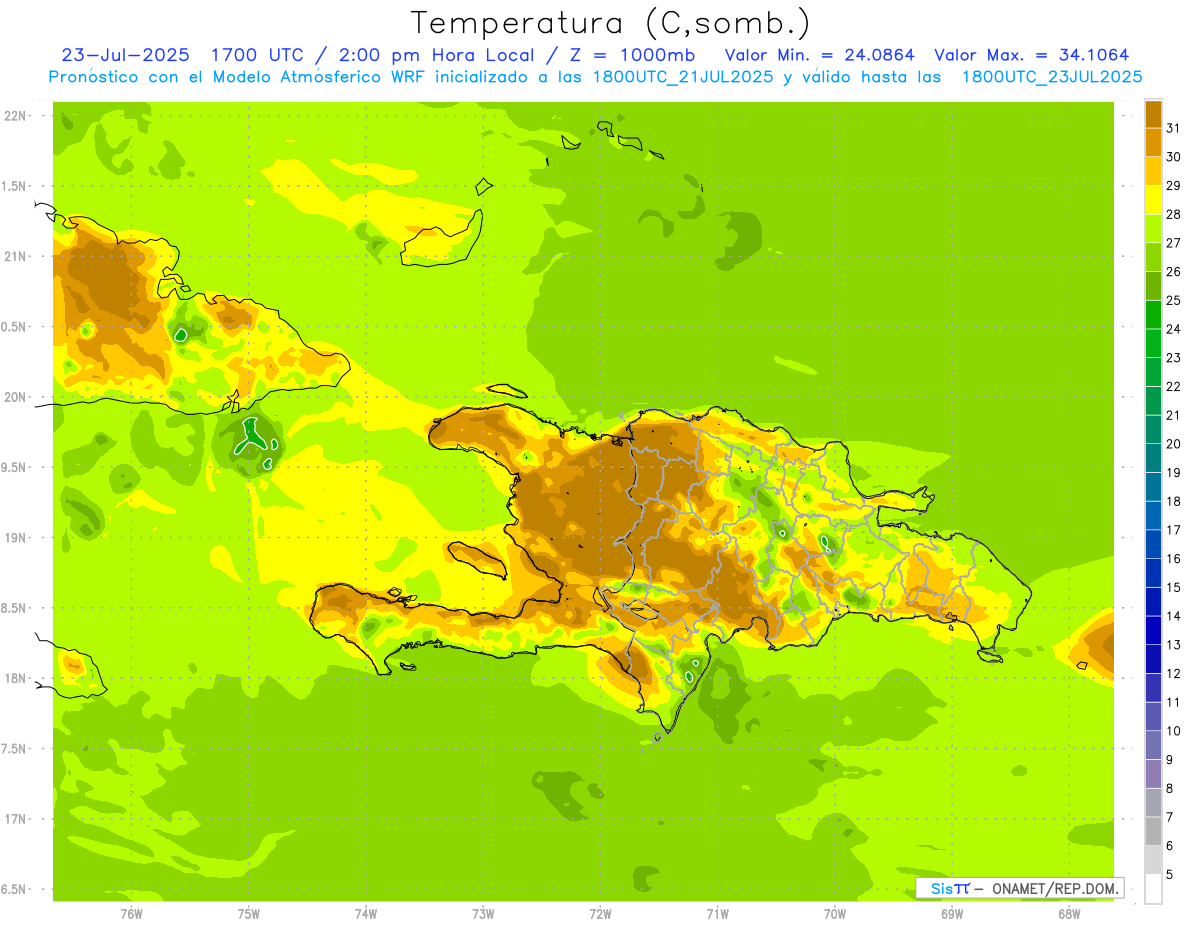The width and height of the screenshot is (1200, 927).
Task: Click the '8.5N' latitude label
Action: click(14, 608)
